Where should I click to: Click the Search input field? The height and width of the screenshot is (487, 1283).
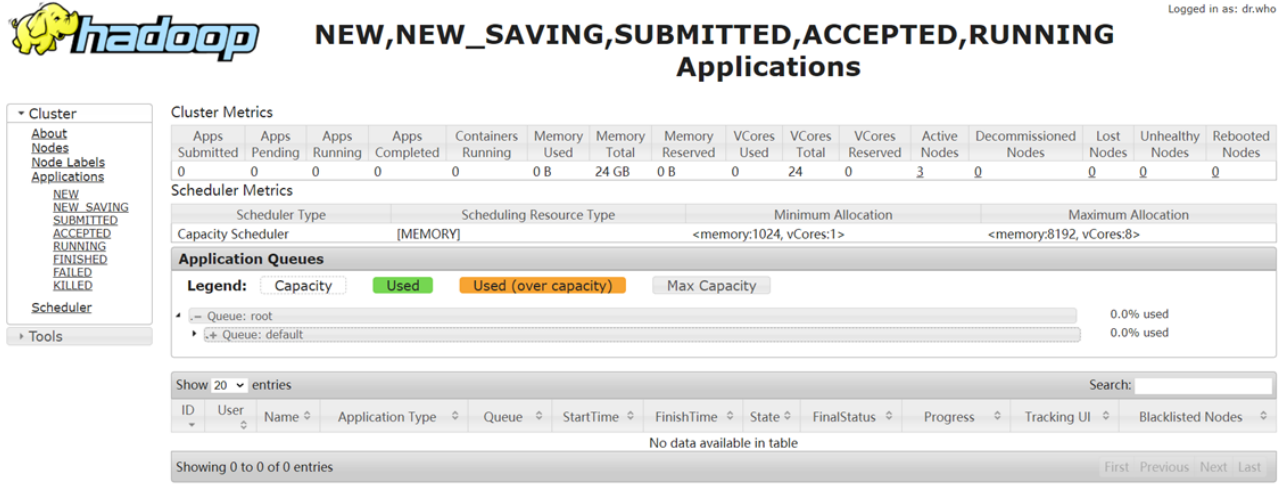(x=1203, y=385)
